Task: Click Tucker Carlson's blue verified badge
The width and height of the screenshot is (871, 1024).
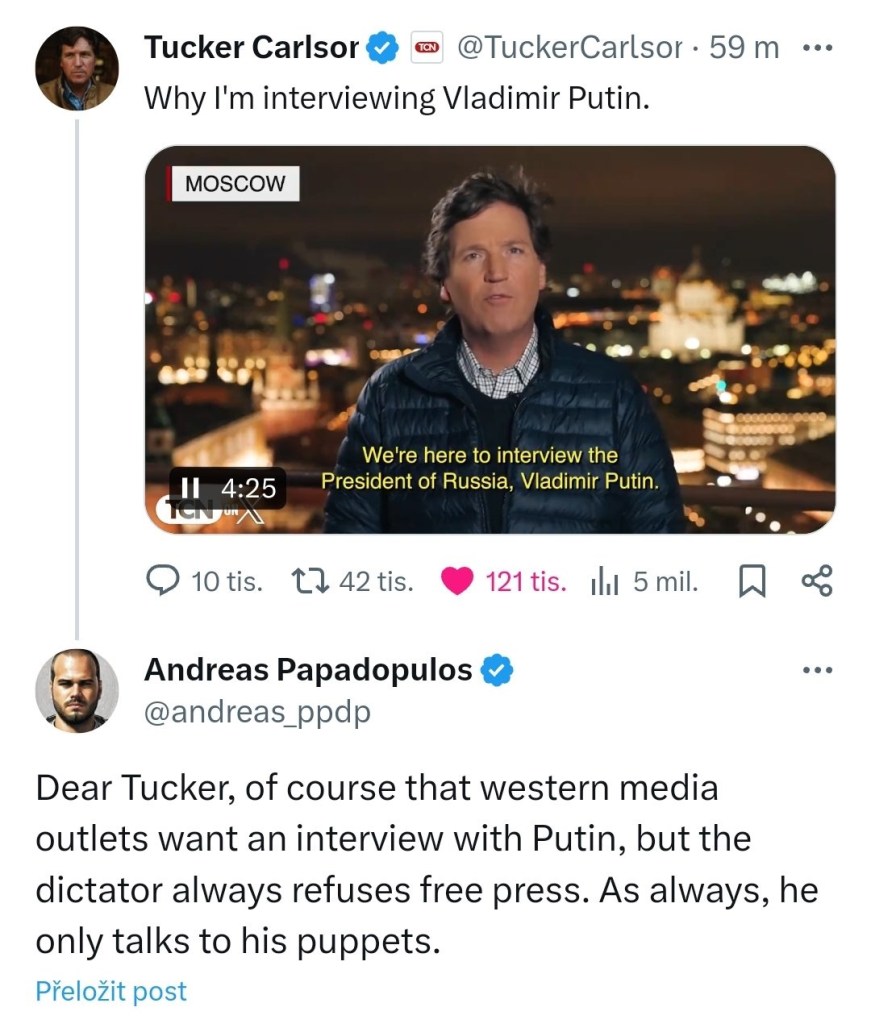Action: point(383,47)
